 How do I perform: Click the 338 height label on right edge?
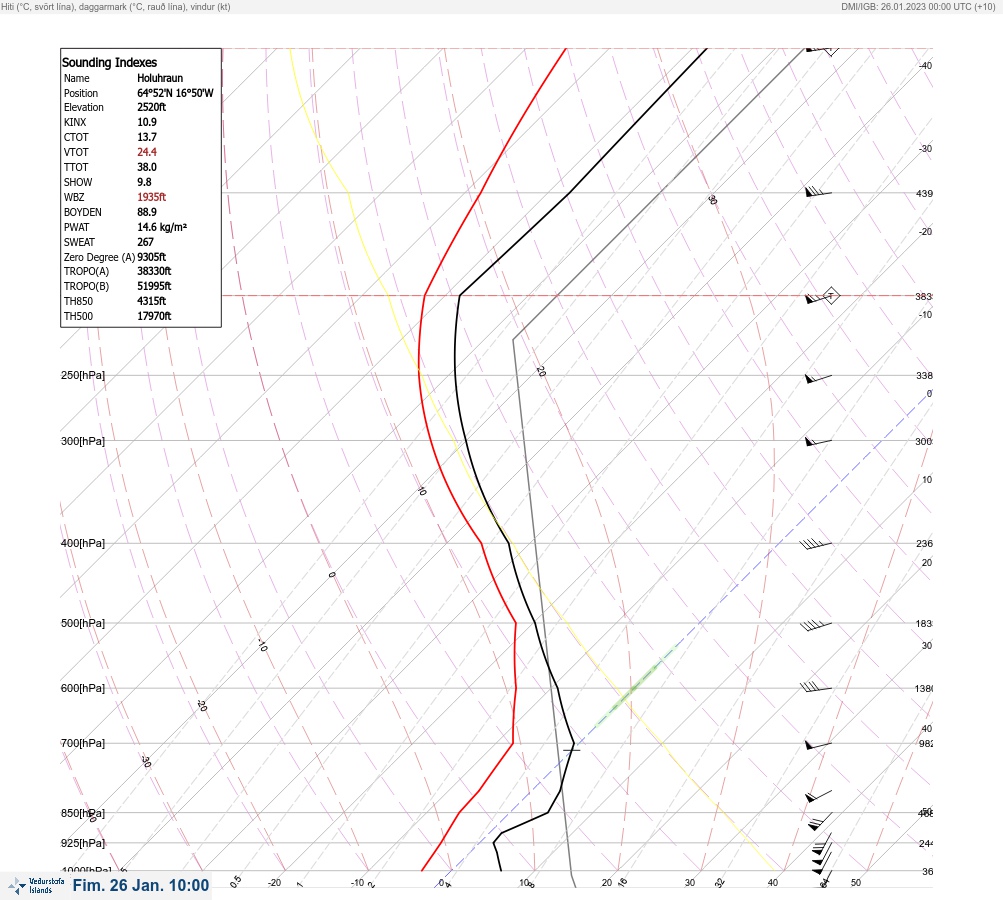click(924, 375)
